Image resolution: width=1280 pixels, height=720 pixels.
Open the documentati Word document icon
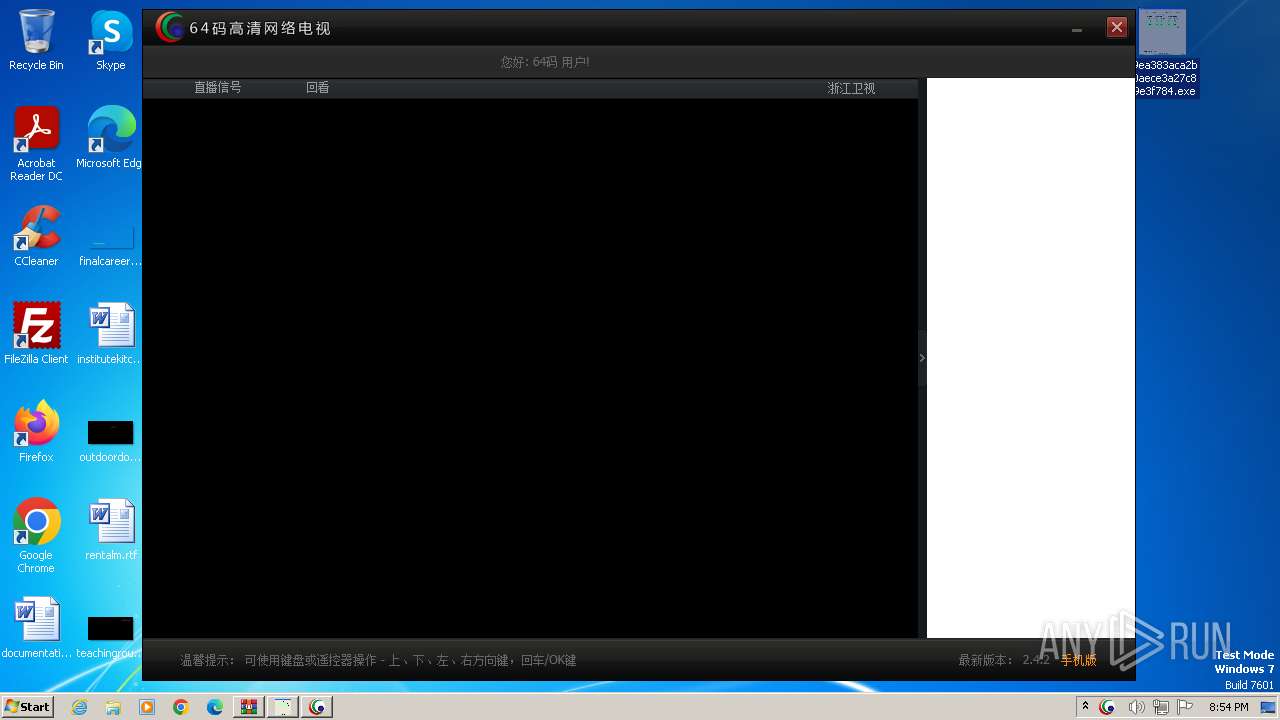(x=36, y=627)
